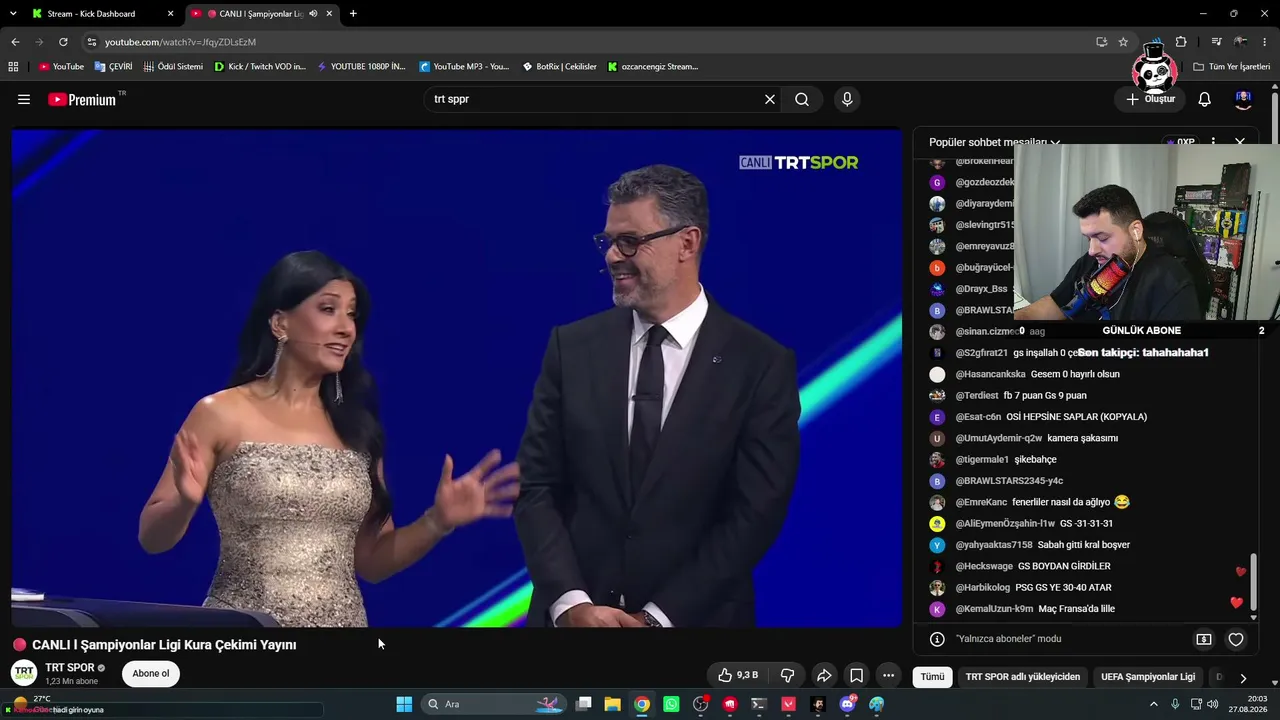Click the @Hasancankska chat username

click(x=990, y=374)
